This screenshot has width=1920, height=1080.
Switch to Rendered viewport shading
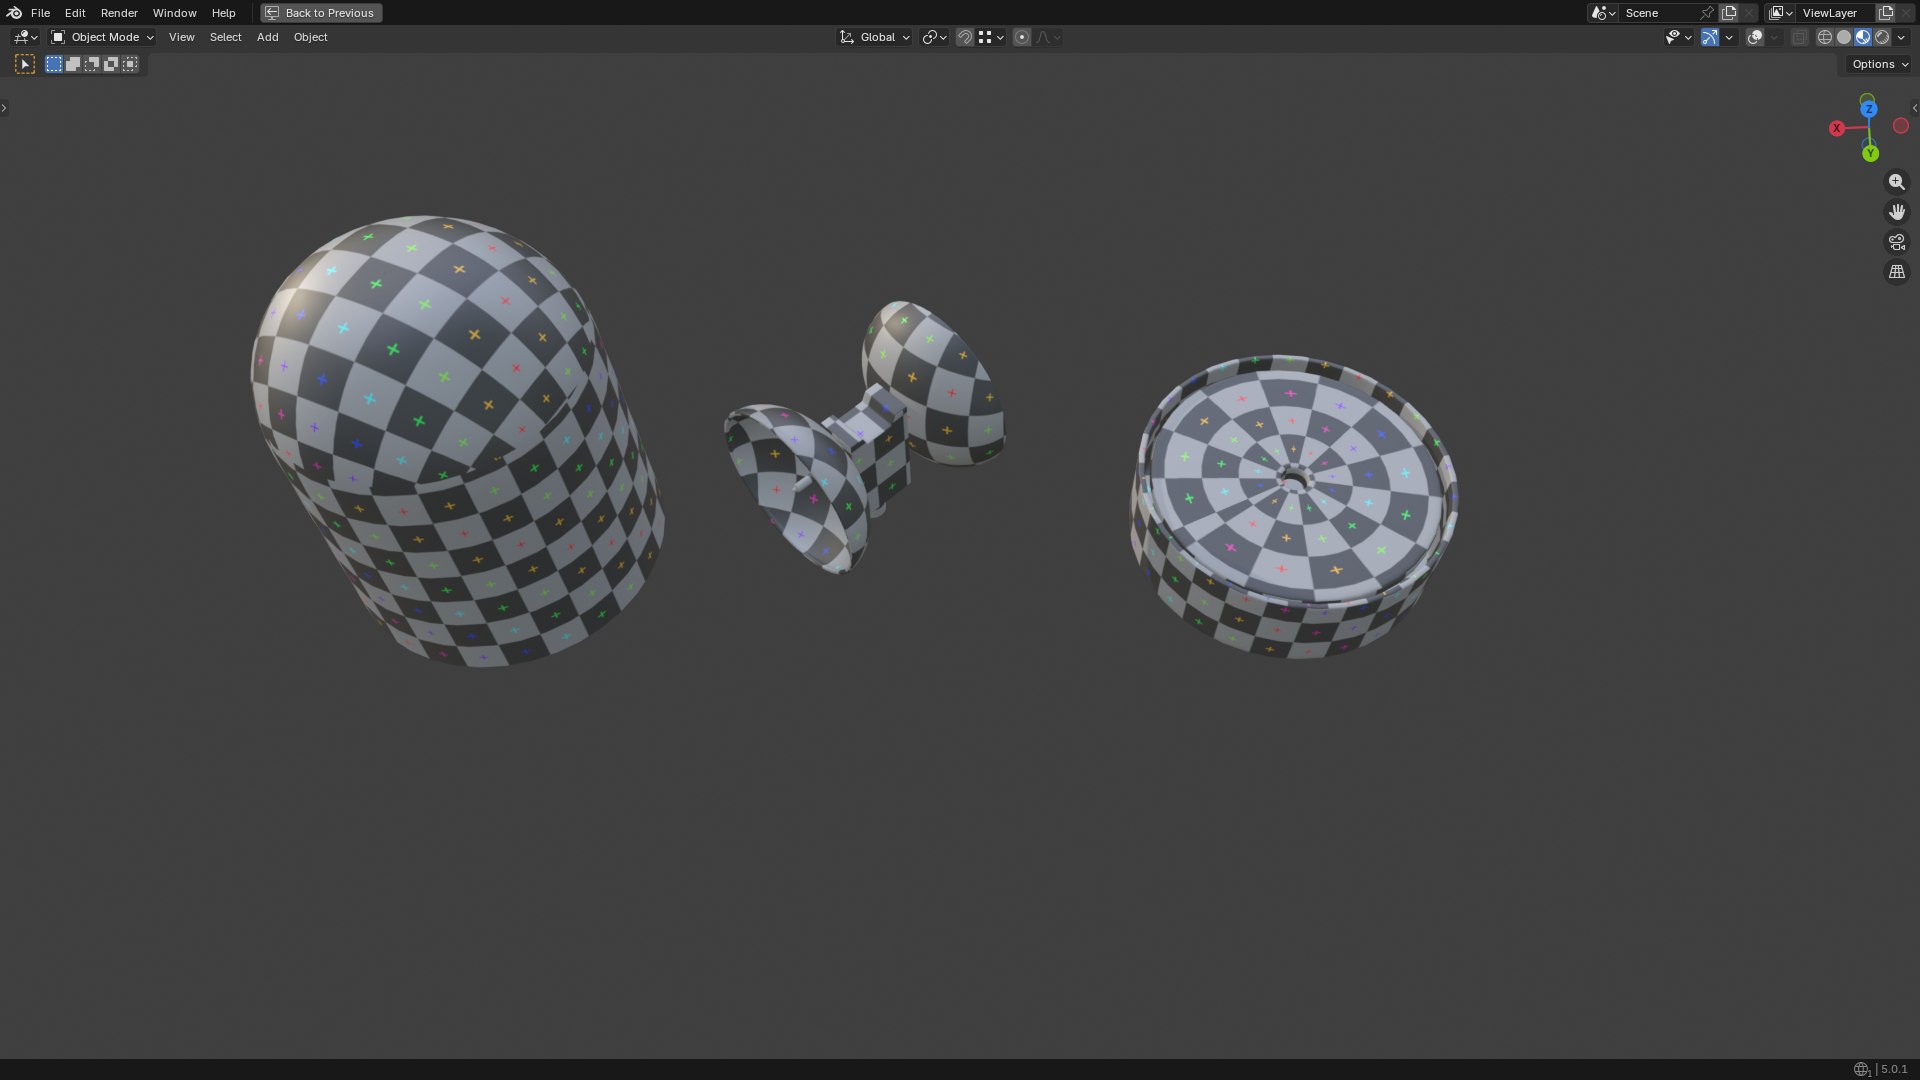coord(1882,37)
